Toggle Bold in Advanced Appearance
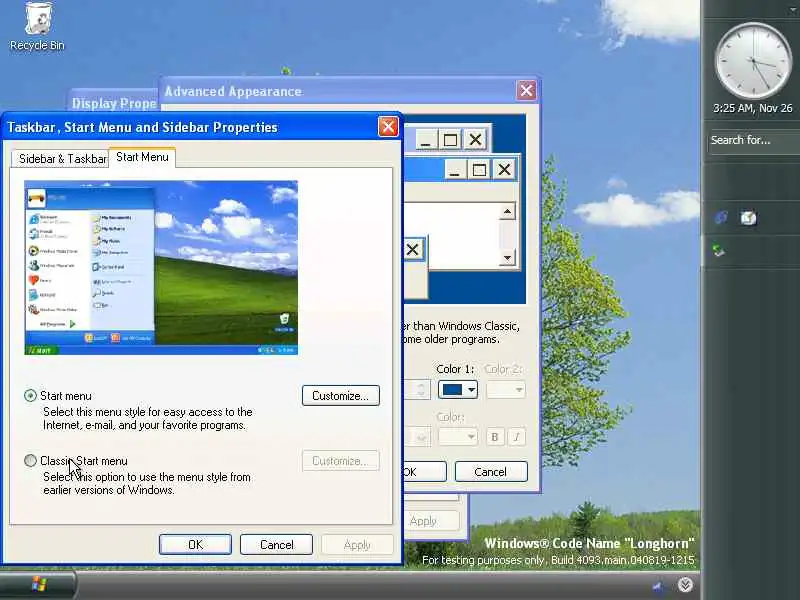The width and height of the screenshot is (800, 600). click(x=494, y=437)
